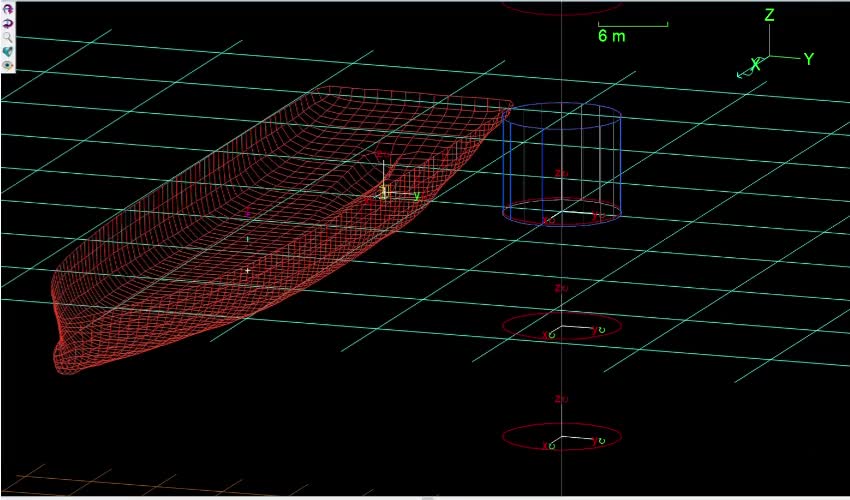Click the white marker on the hull deck

pos(248,270)
